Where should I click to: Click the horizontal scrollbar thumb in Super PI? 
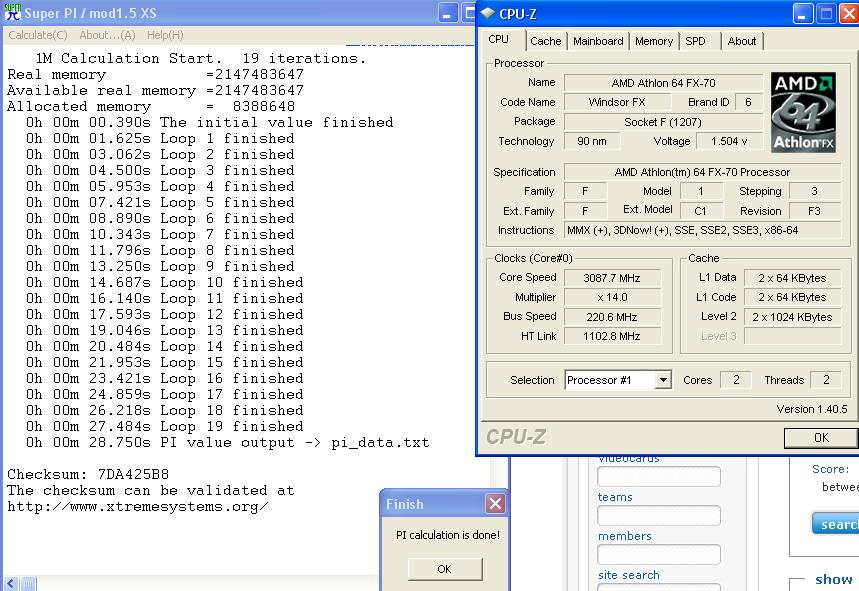coord(28,584)
